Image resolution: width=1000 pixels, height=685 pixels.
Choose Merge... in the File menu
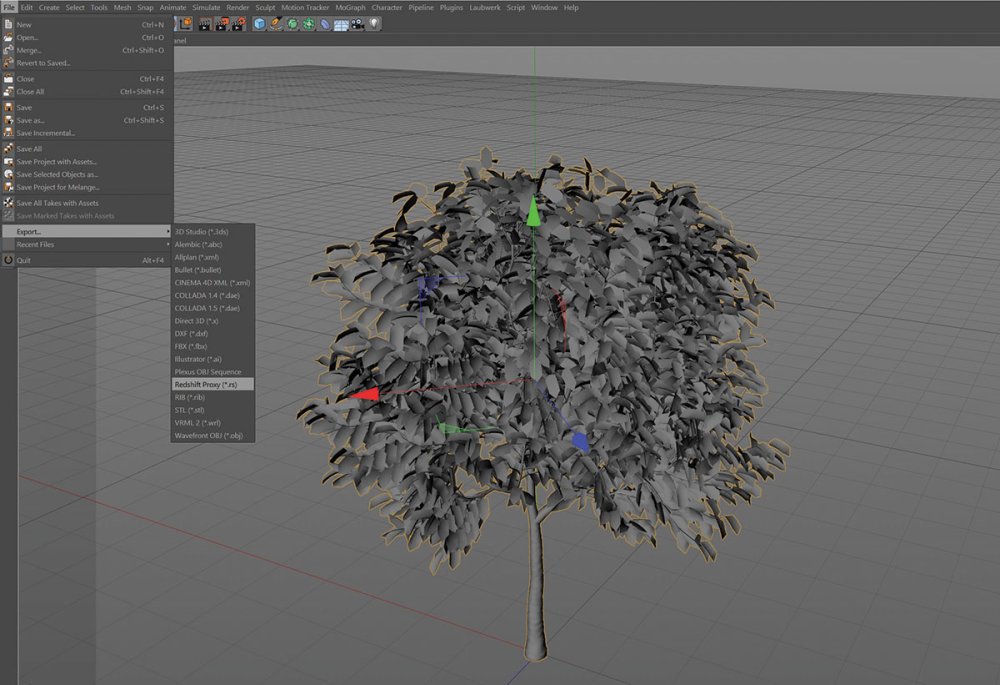pos(87,50)
